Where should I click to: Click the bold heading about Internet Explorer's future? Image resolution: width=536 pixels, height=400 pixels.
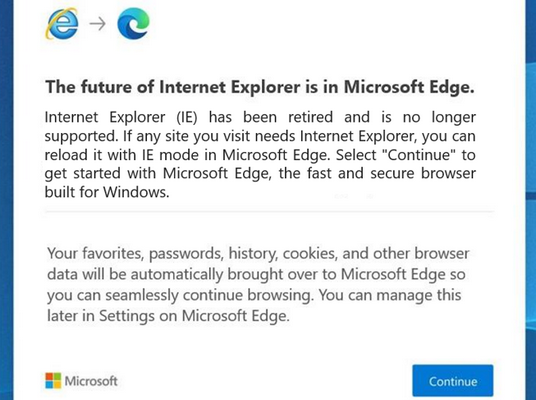tap(260, 87)
